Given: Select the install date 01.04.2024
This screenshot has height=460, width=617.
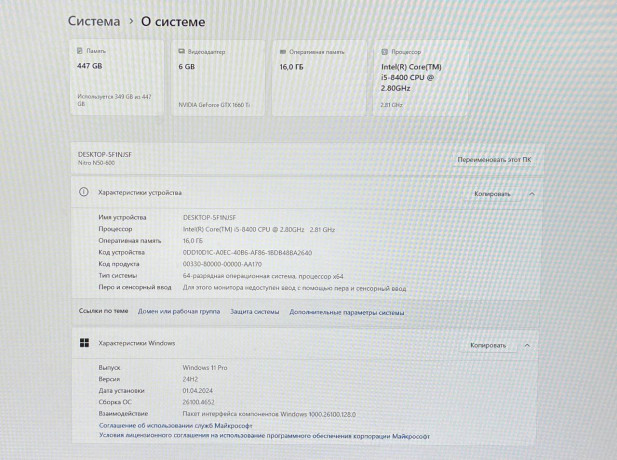Looking at the screenshot, I should [x=197, y=391].
